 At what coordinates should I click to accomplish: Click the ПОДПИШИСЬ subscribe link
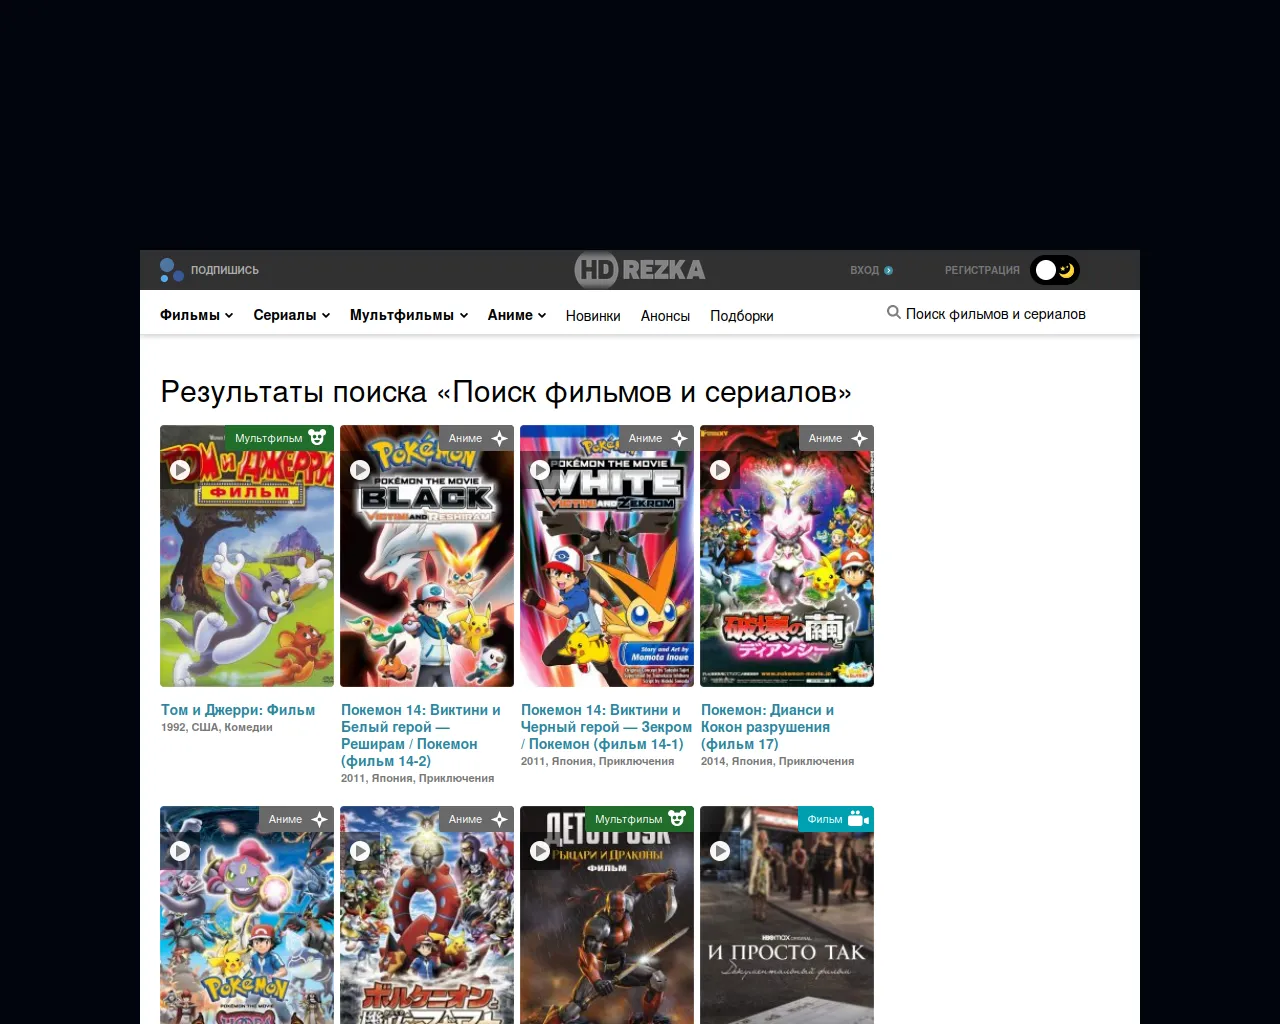coord(225,270)
